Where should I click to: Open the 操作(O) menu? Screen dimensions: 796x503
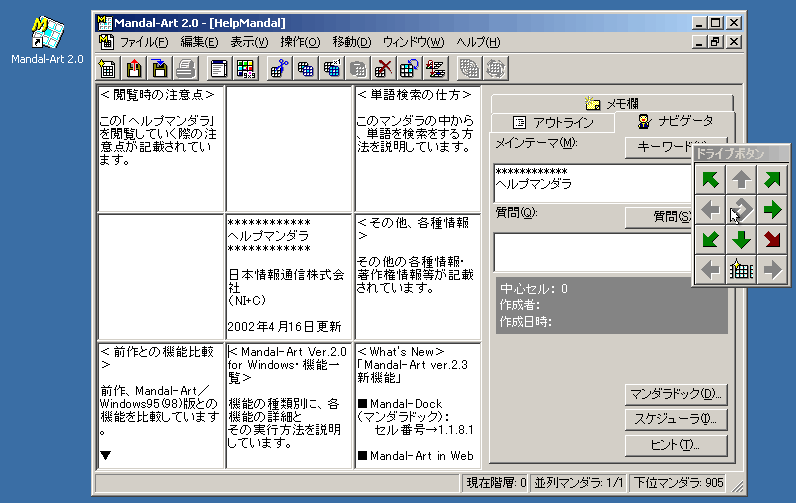[x=300, y=42]
